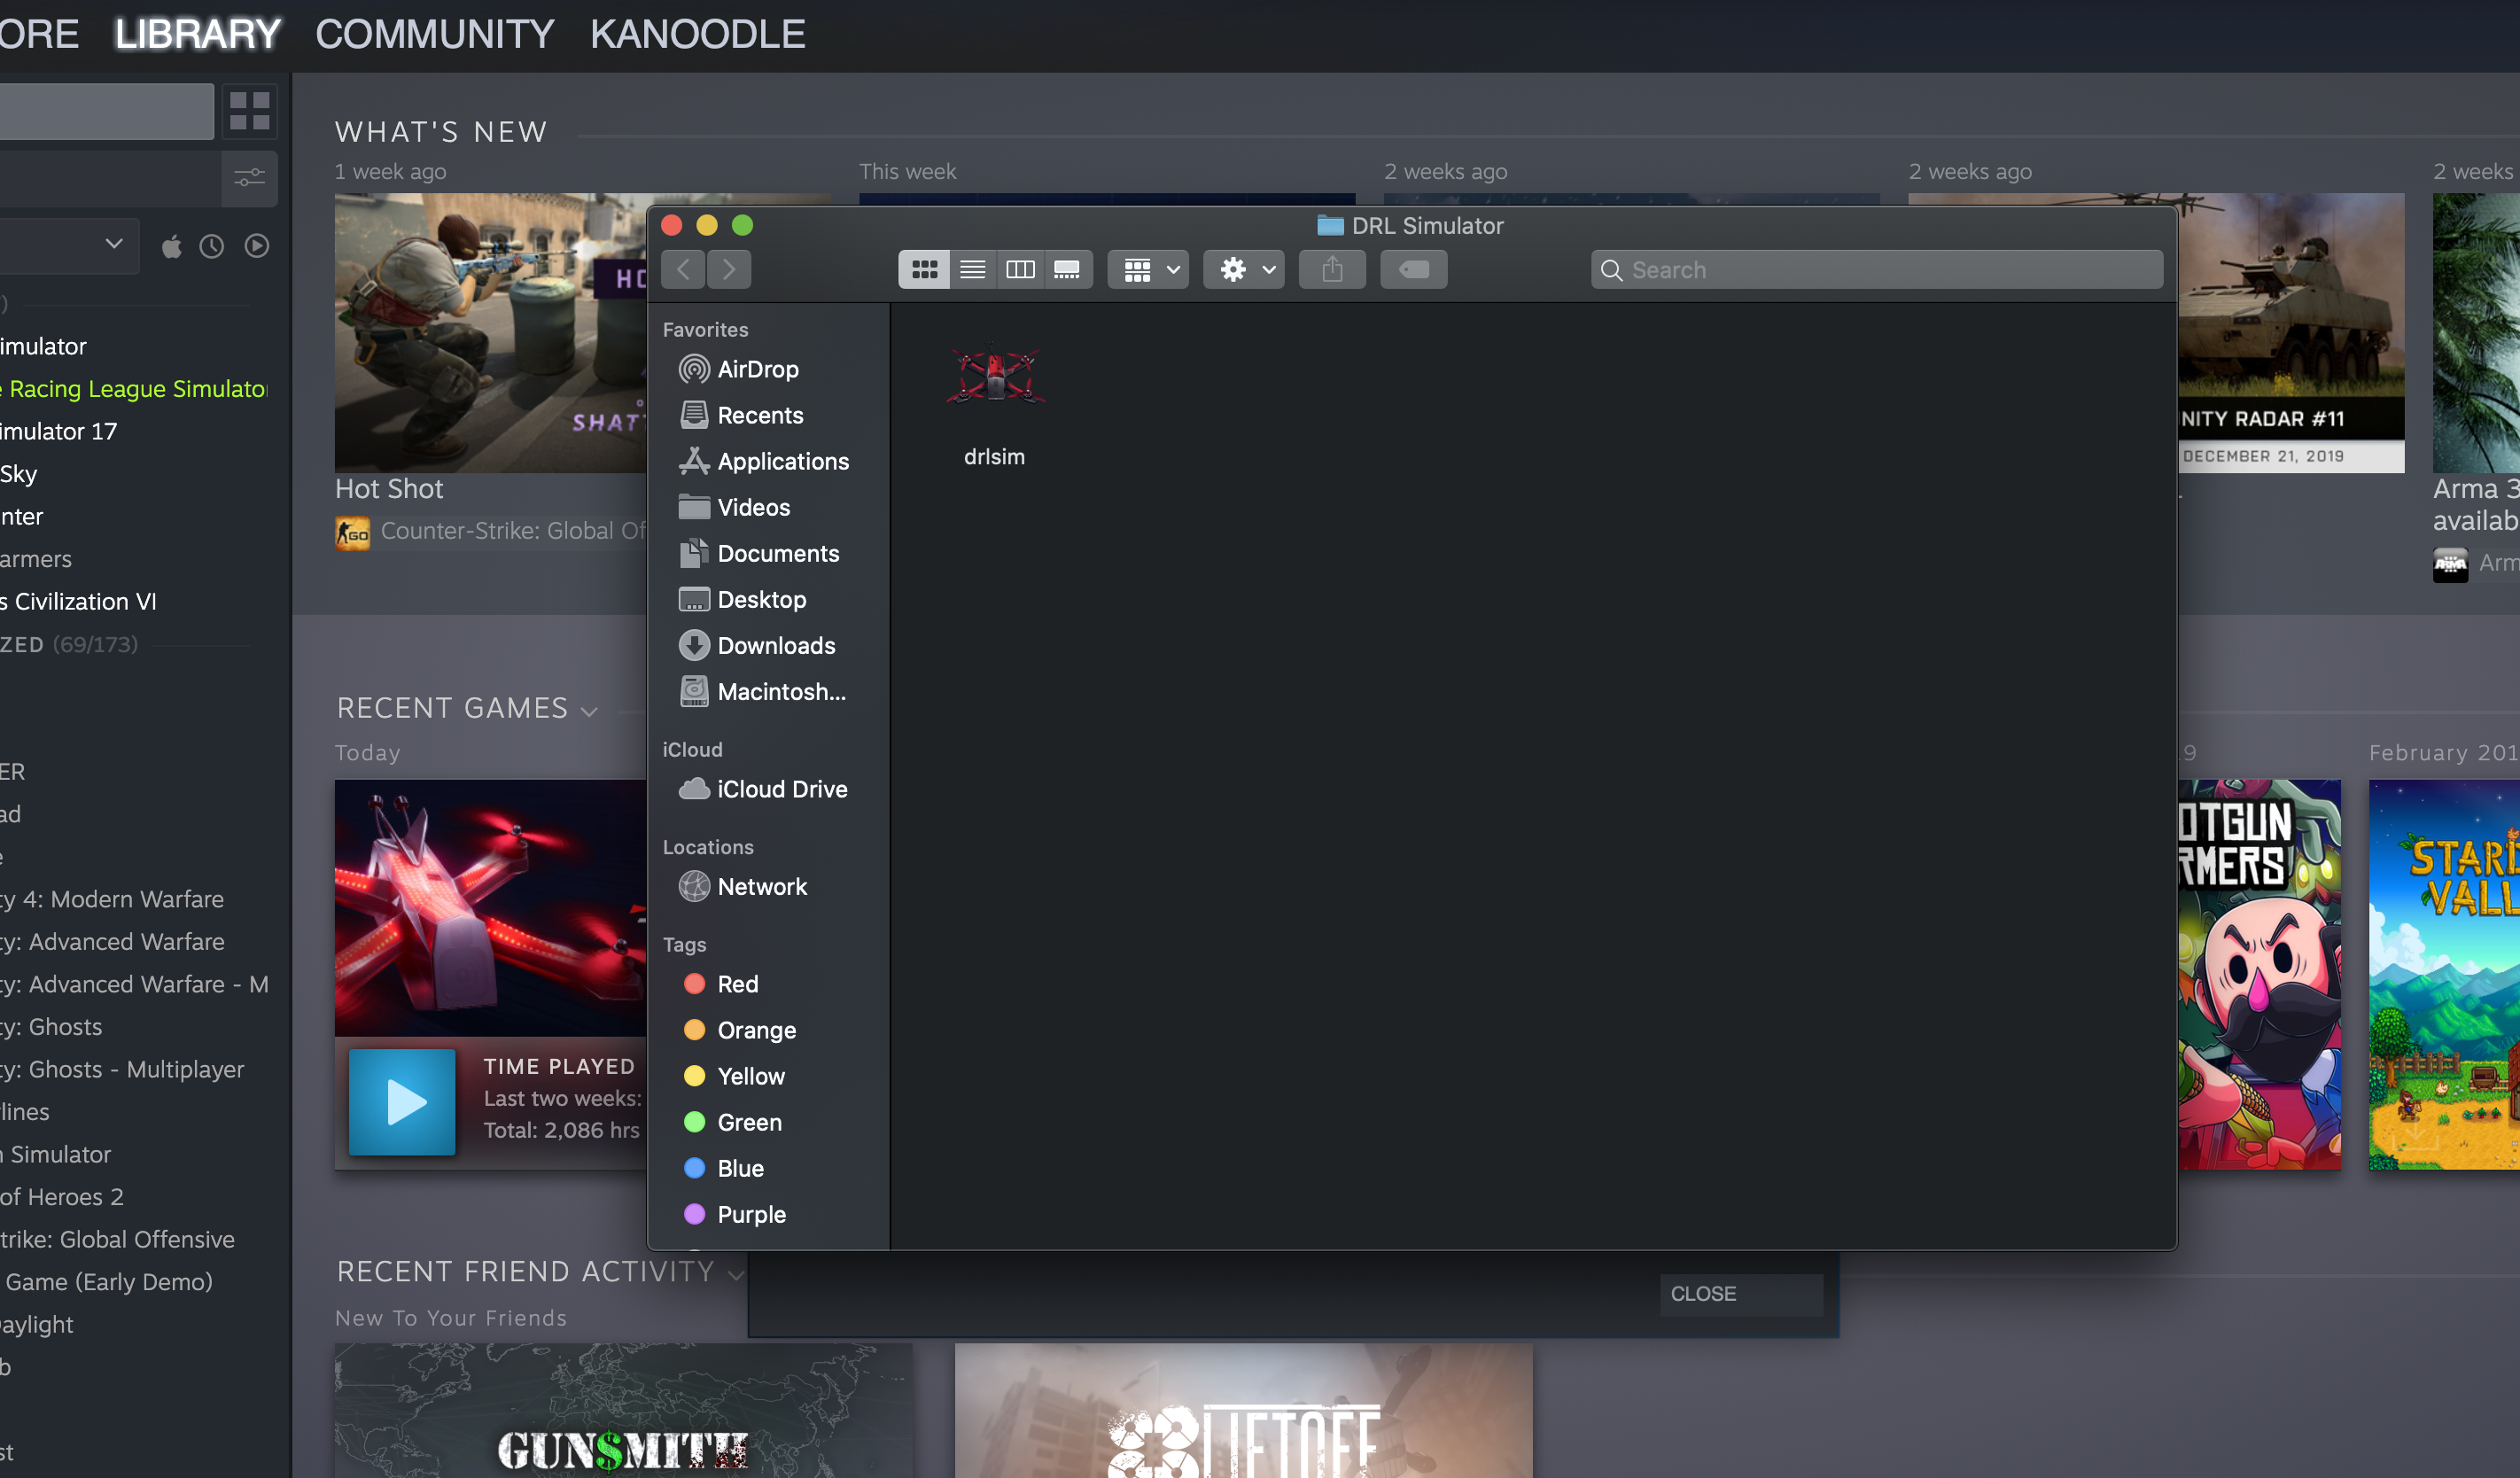Open the Community tab

point(434,35)
